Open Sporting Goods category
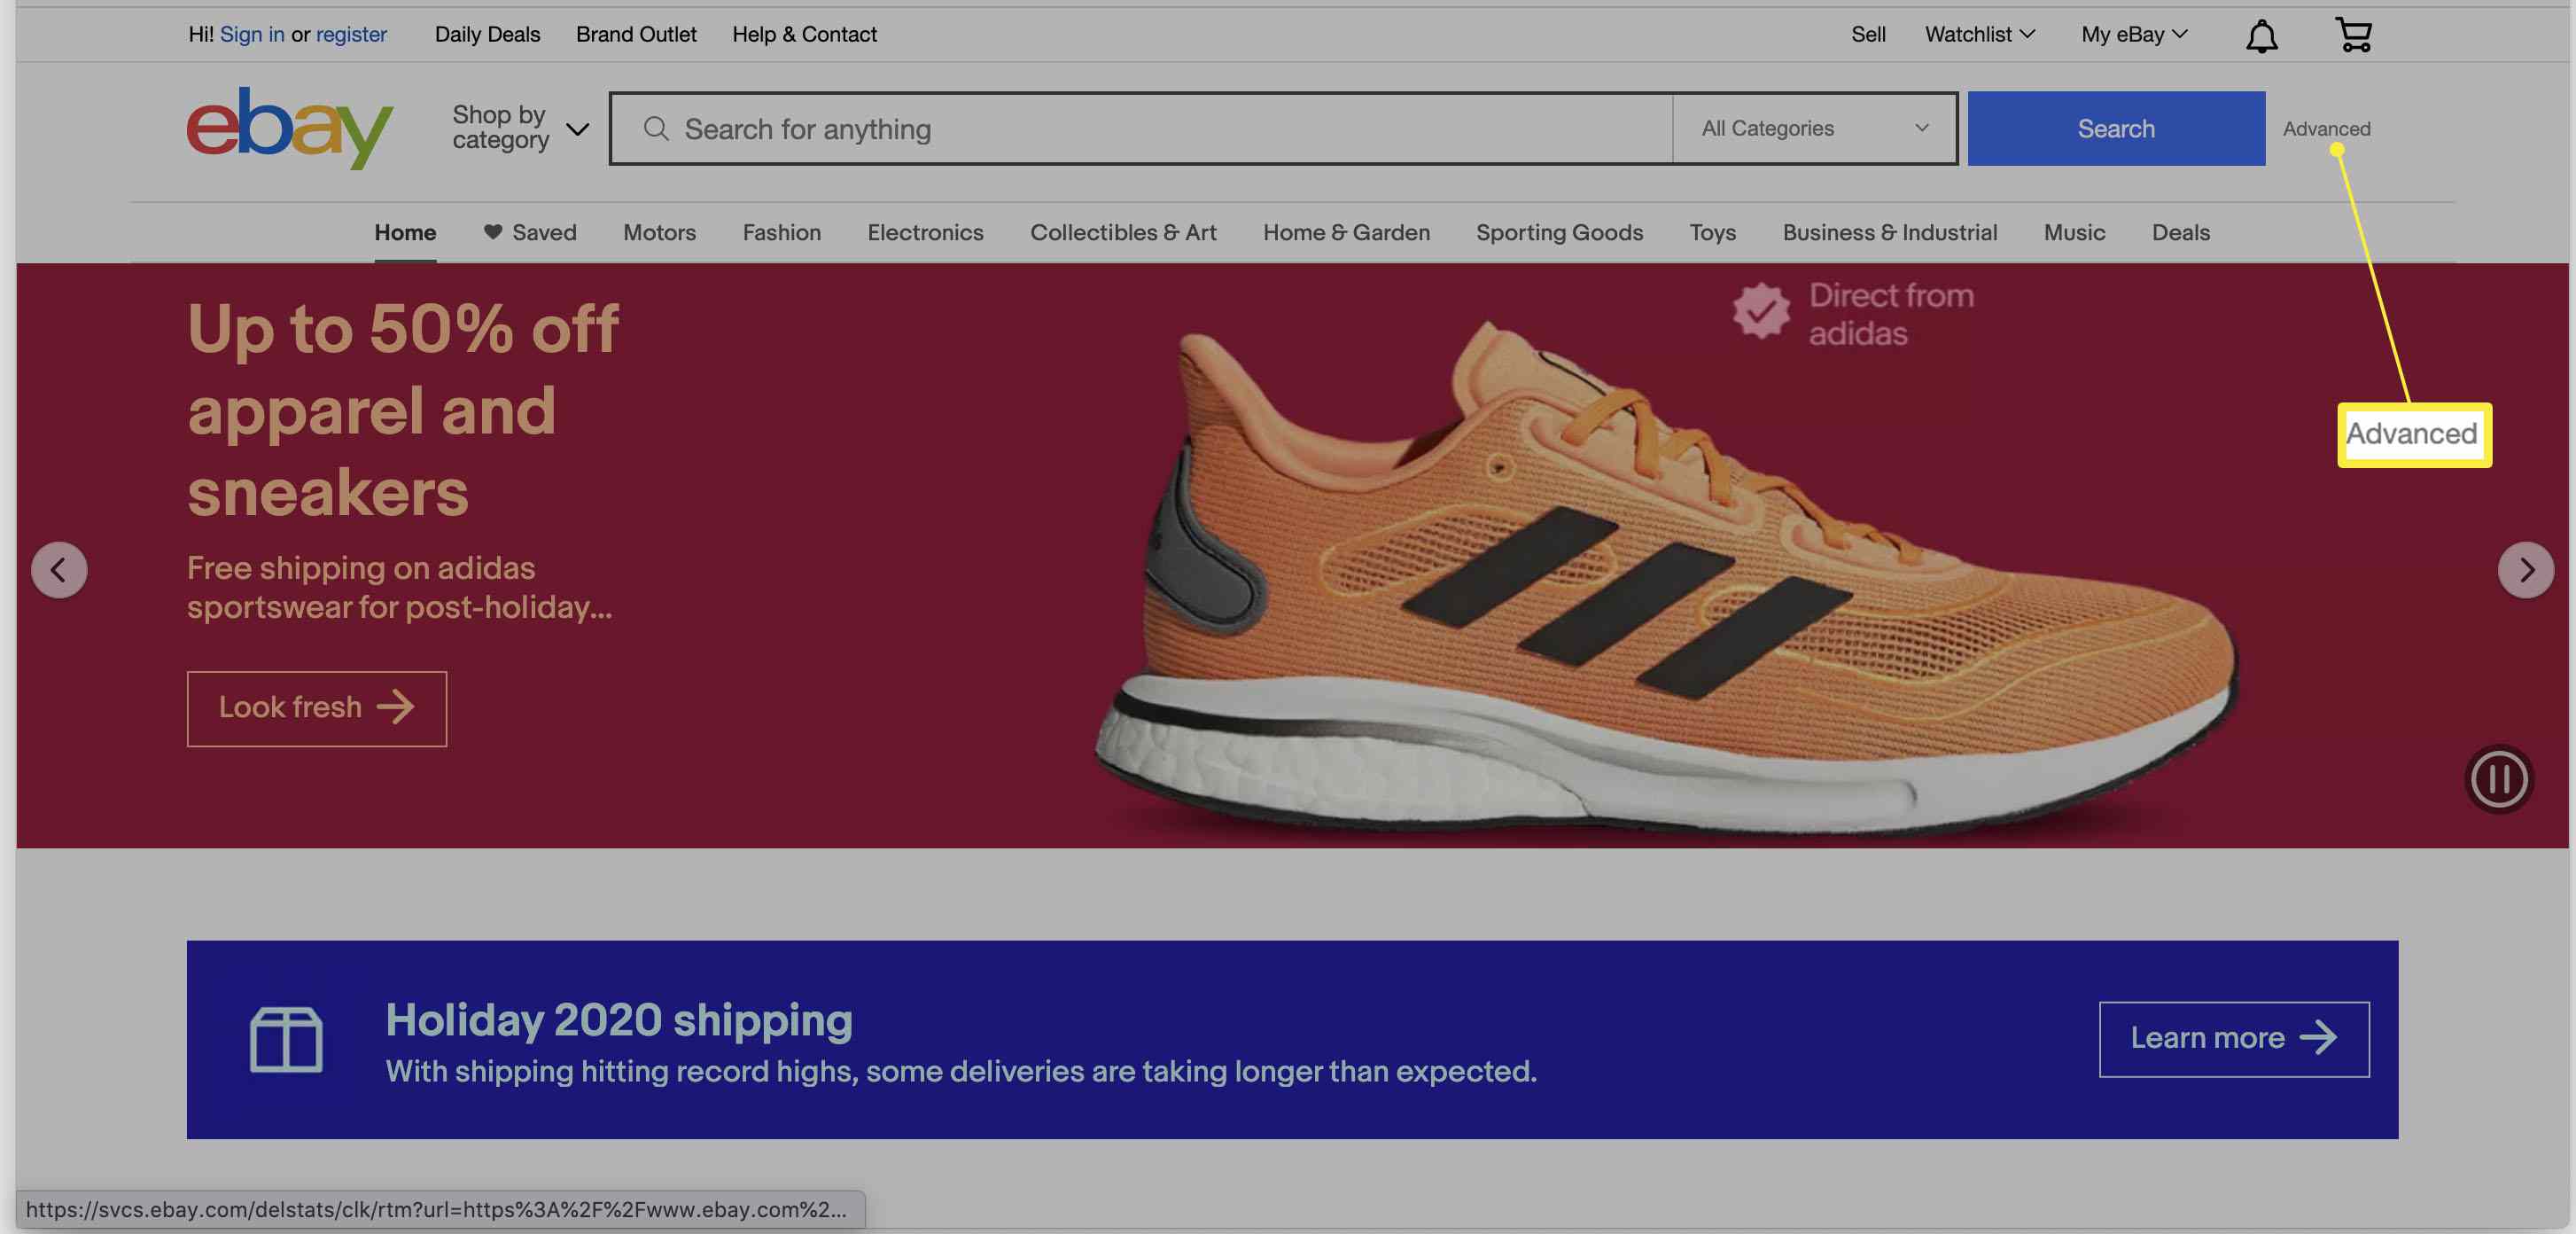 click(x=1559, y=232)
